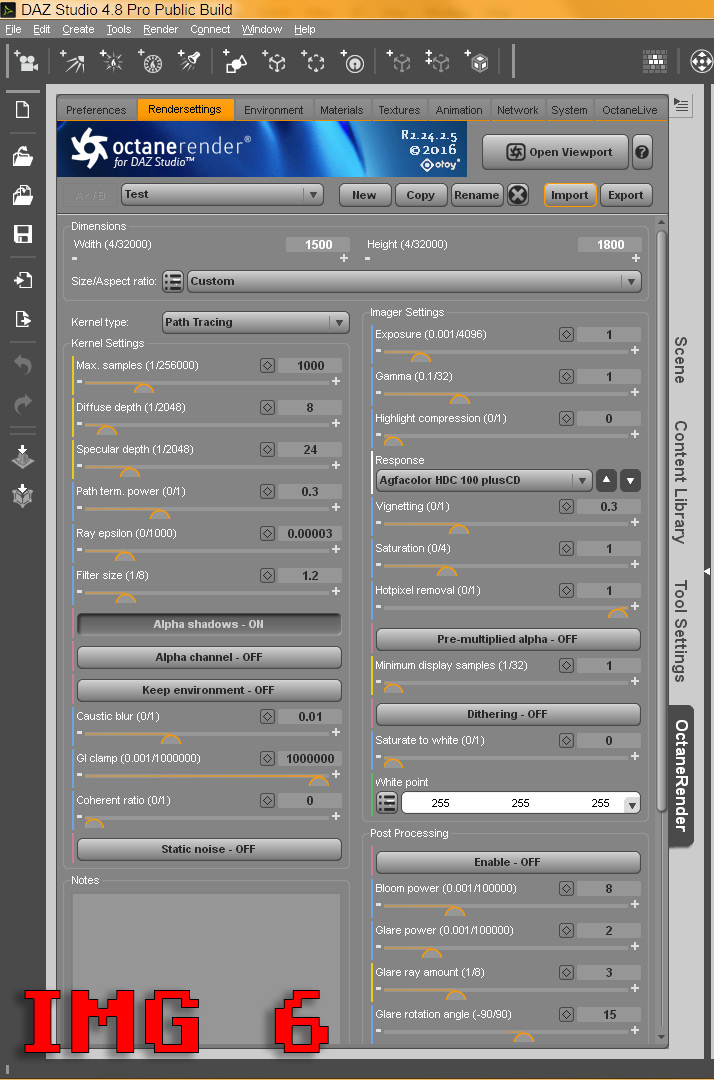The image size is (714, 1080).
Task: Toggle Alpha shadows - ON button
Action: [209, 624]
